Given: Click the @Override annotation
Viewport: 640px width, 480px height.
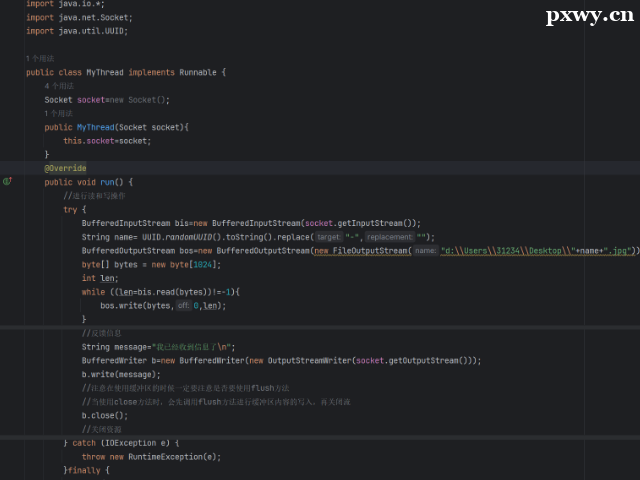Looking at the screenshot, I should (65, 168).
